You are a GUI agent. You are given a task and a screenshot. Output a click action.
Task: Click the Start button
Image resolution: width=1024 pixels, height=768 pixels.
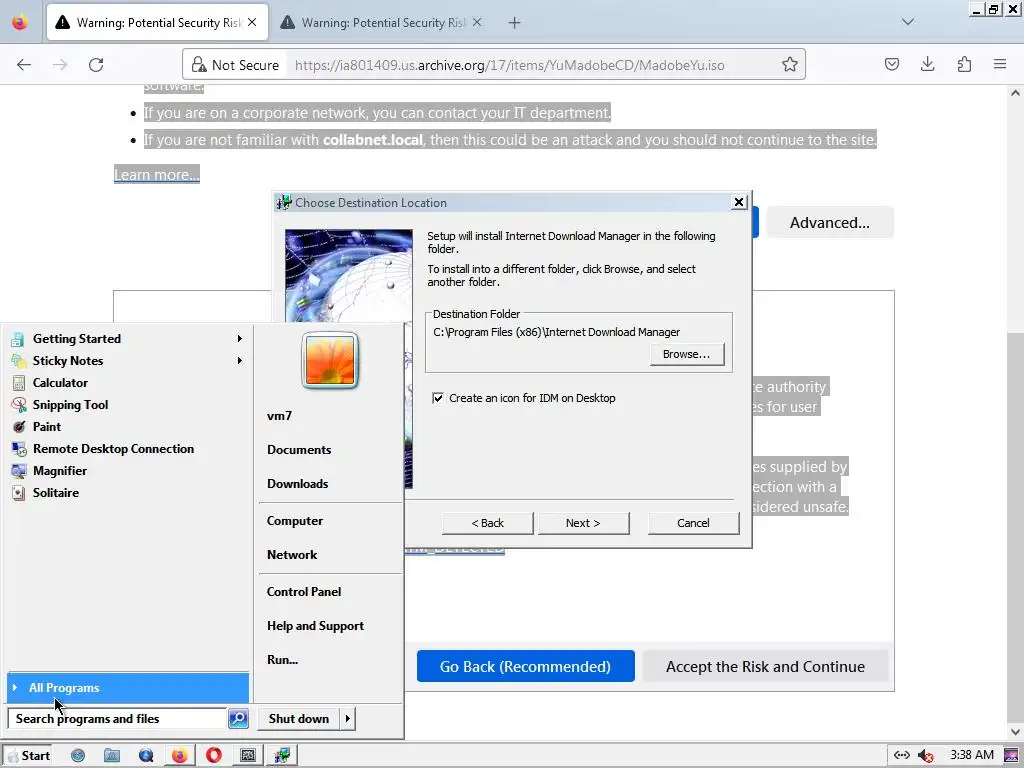(x=28, y=756)
